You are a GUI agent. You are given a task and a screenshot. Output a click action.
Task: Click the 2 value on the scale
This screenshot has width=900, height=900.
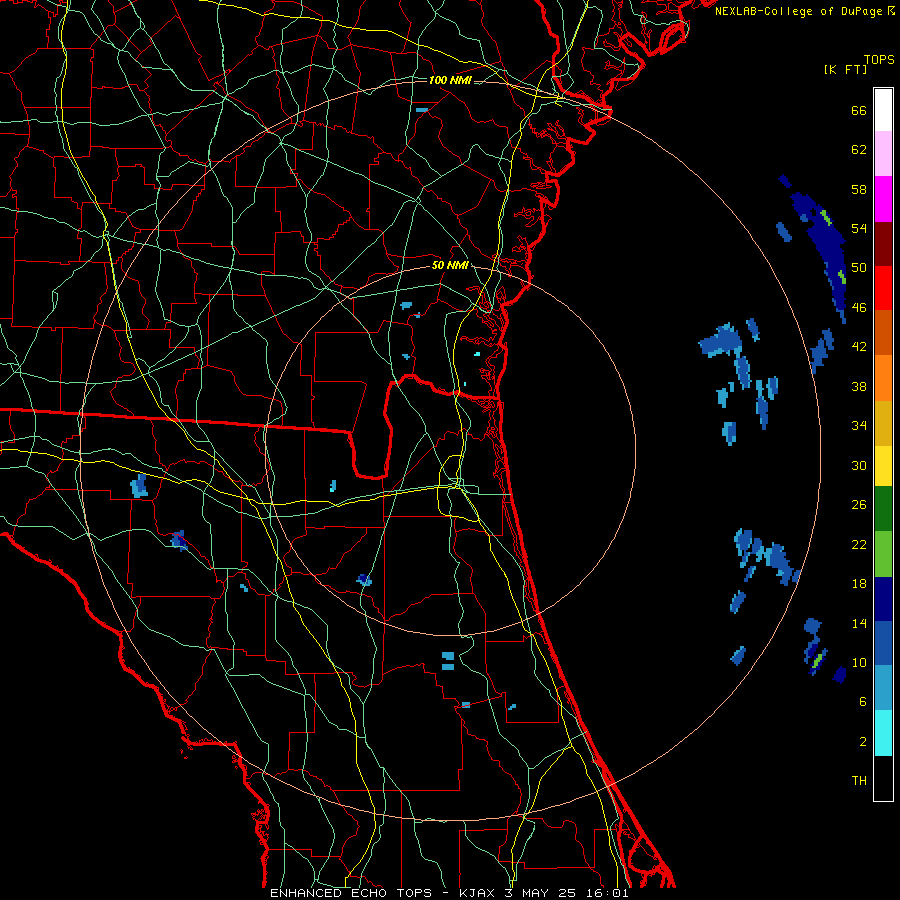pos(863,742)
